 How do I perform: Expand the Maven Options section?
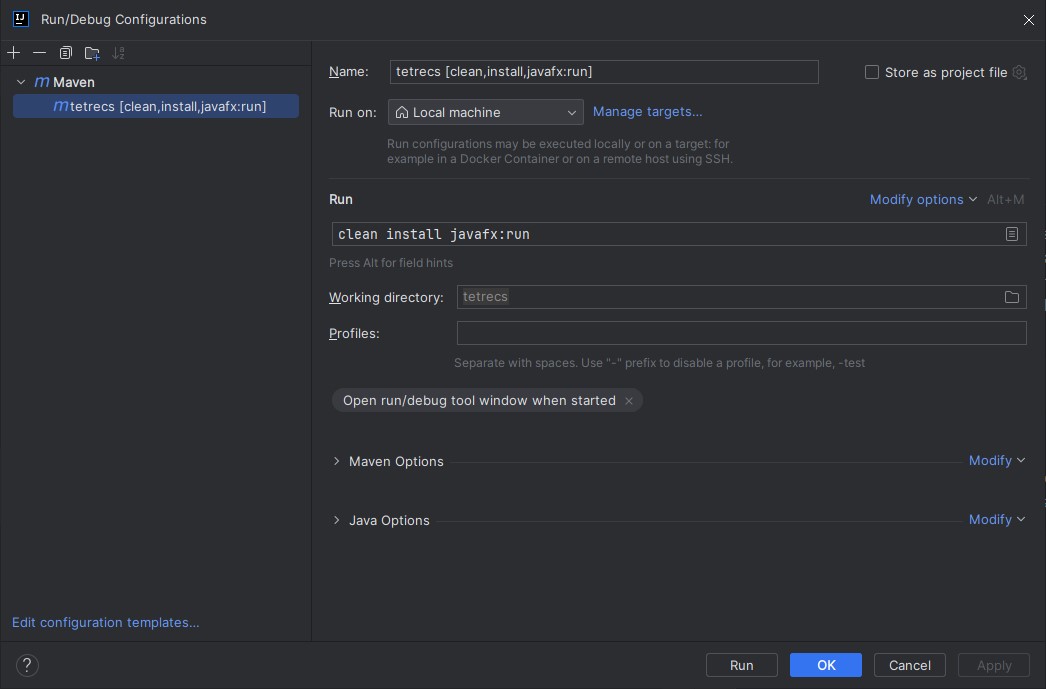(336, 461)
